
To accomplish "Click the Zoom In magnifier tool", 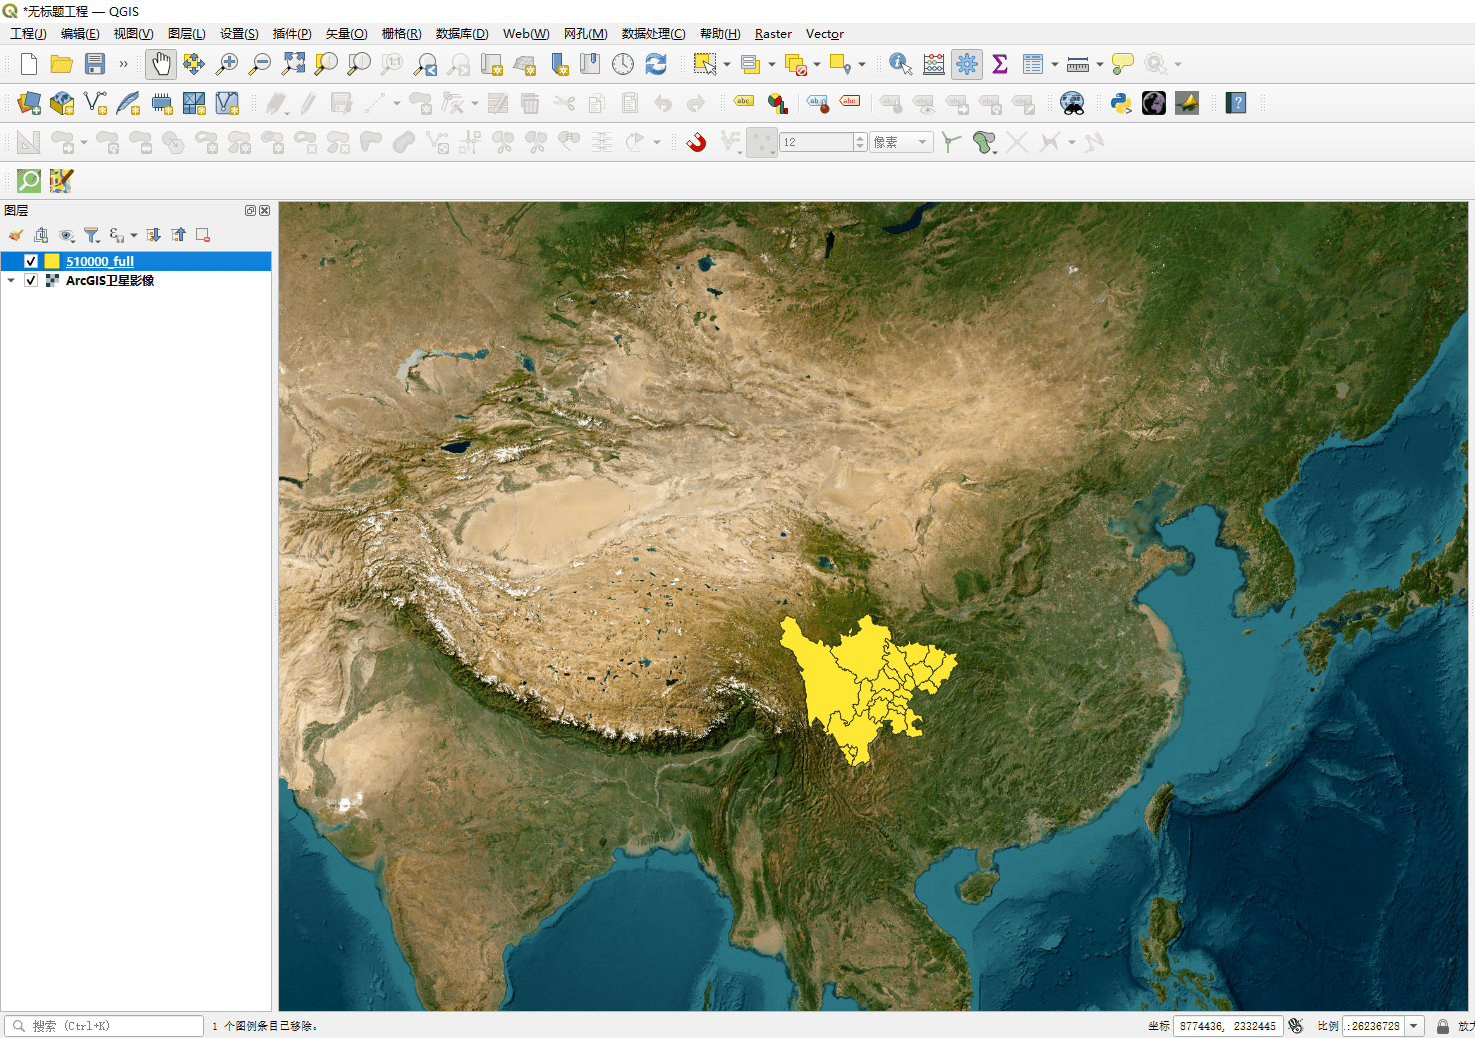I will 227,64.
